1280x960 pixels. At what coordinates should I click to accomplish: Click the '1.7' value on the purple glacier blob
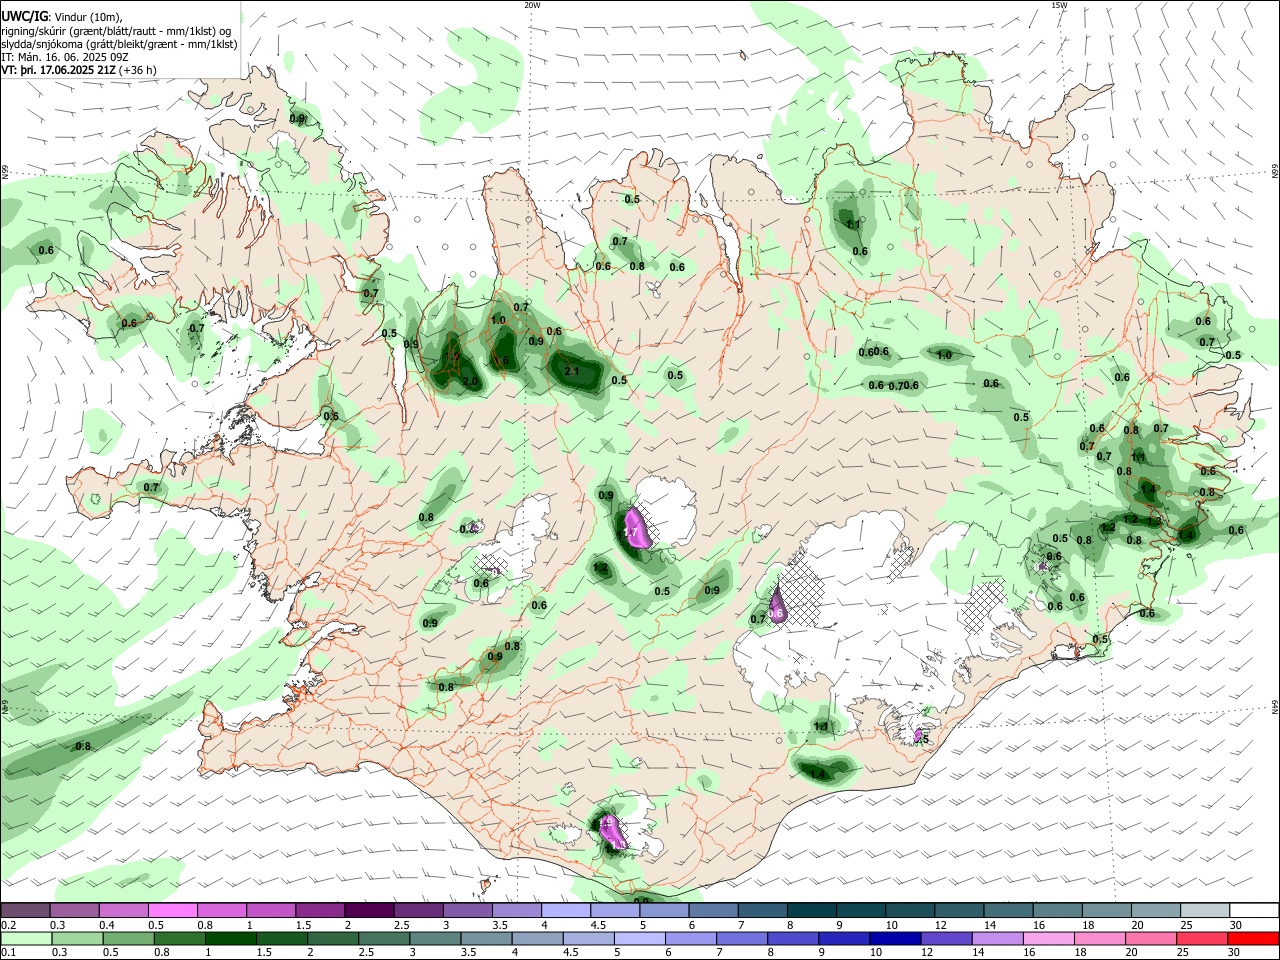pos(632,534)
